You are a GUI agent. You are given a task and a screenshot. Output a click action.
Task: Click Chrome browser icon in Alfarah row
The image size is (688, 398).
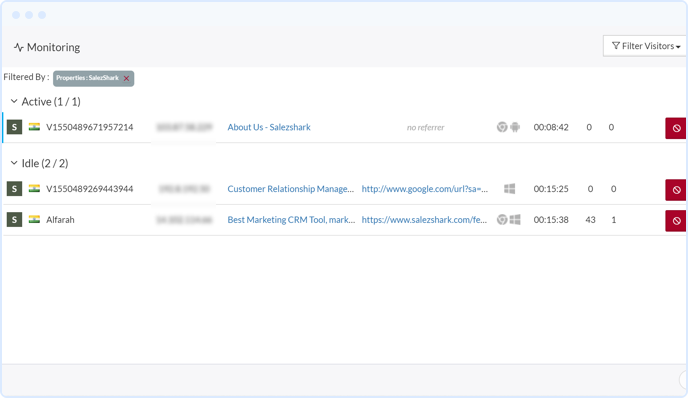502,219
